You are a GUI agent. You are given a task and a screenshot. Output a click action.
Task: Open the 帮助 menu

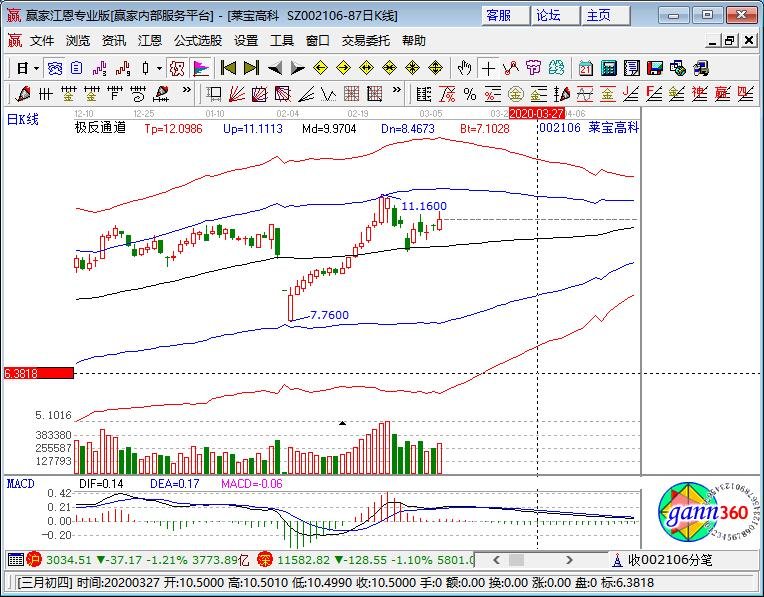point(414,41)
